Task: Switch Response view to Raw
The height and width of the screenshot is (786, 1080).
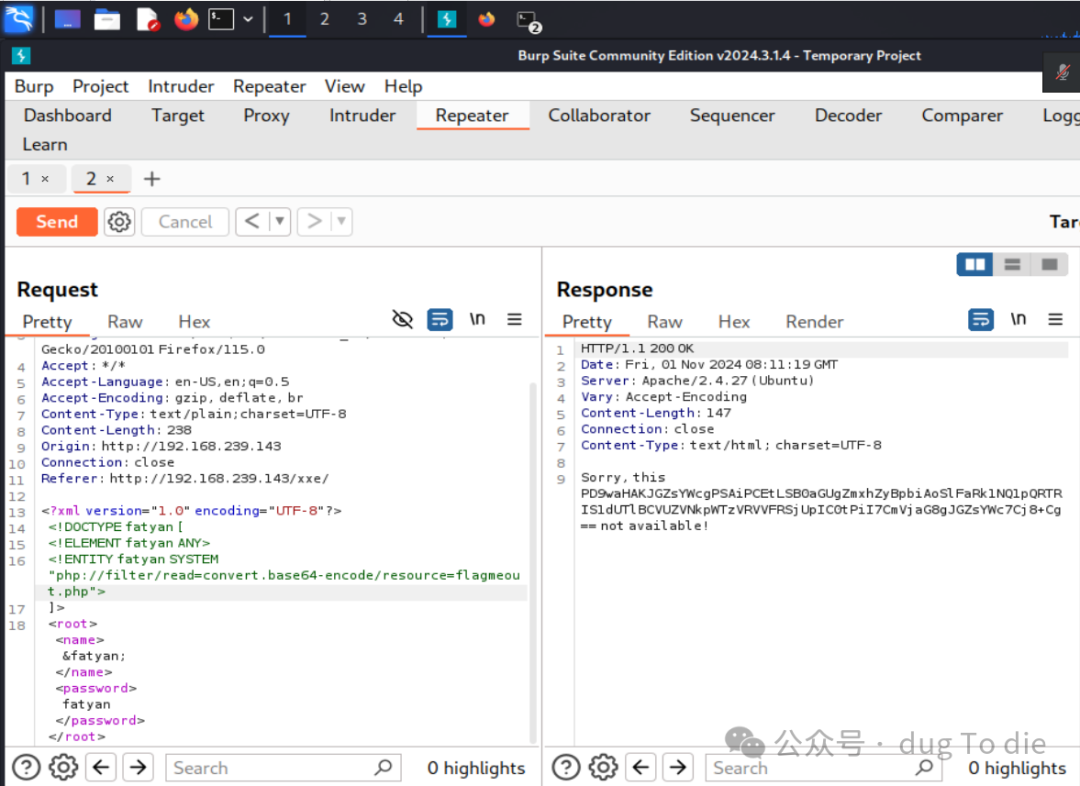Action: [665, 322]
